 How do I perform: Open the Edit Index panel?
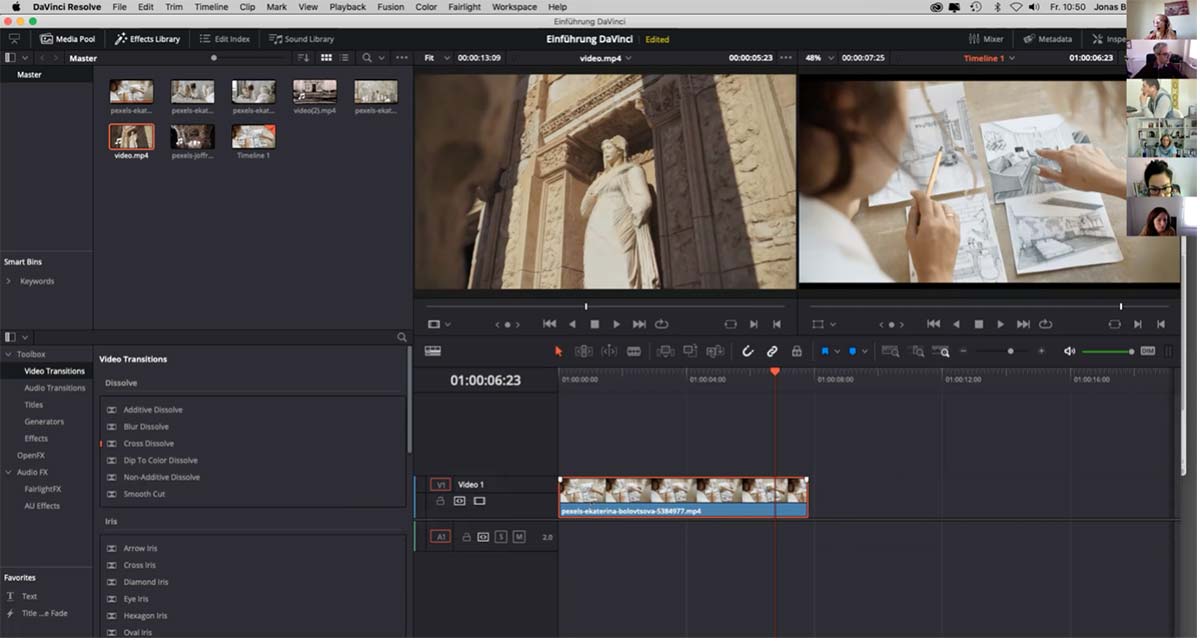click(x=224, y=39)
